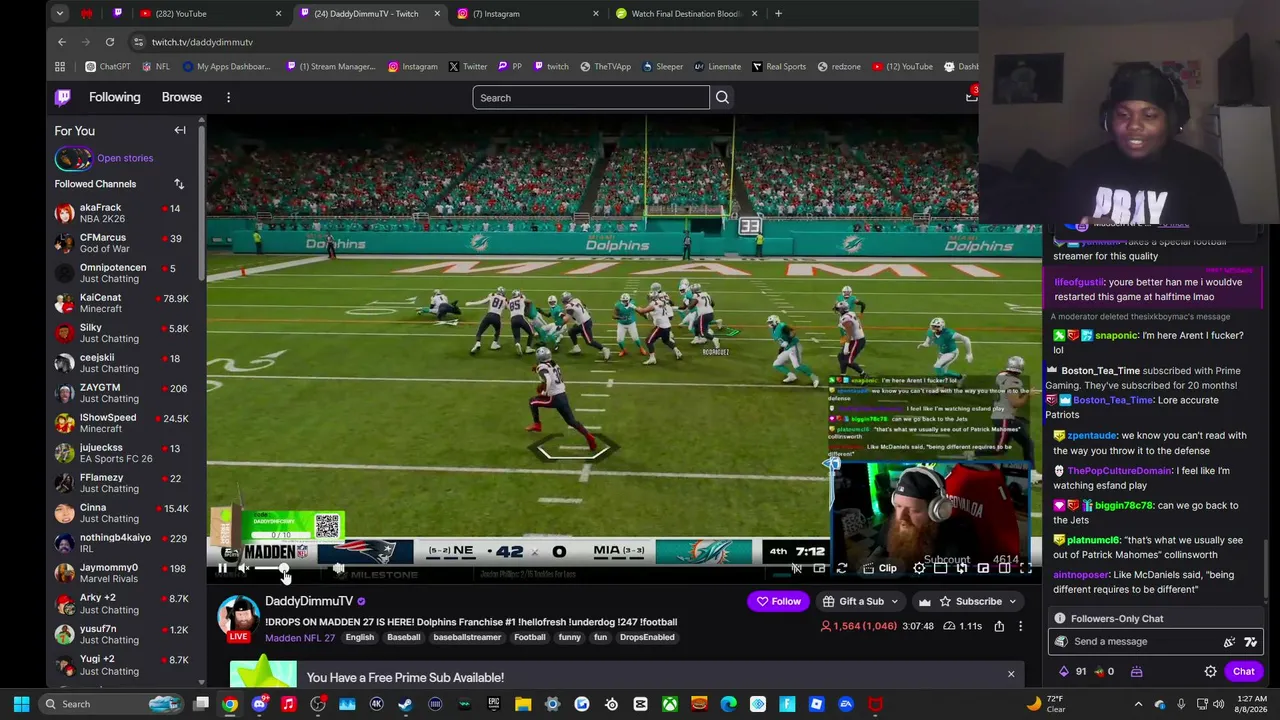The width and height of the screenshot is (1280, 720).
Task: Open the Jaymommy0 followed channel
Action: [125, 573]
